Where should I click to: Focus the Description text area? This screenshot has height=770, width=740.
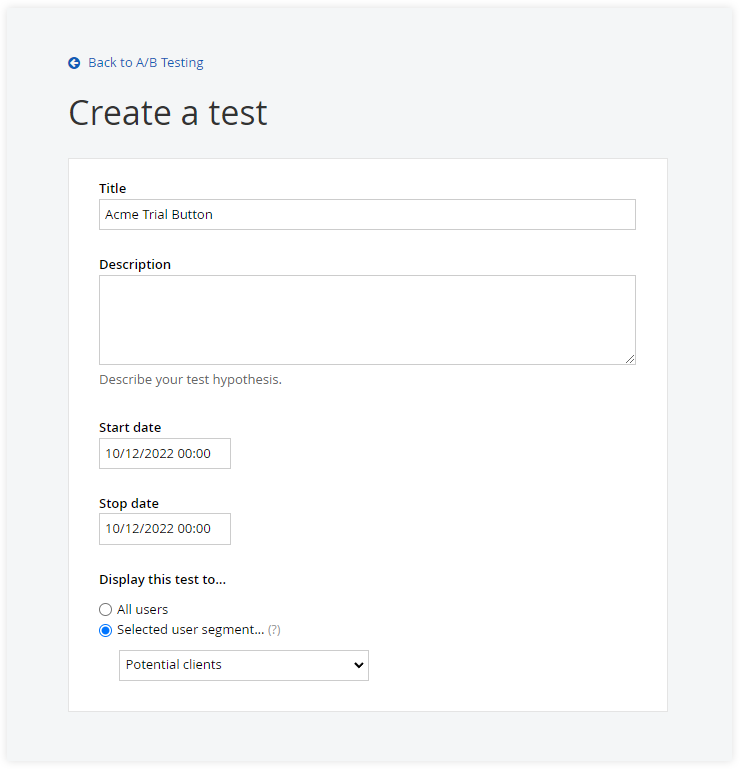click(x=367, y=319)
